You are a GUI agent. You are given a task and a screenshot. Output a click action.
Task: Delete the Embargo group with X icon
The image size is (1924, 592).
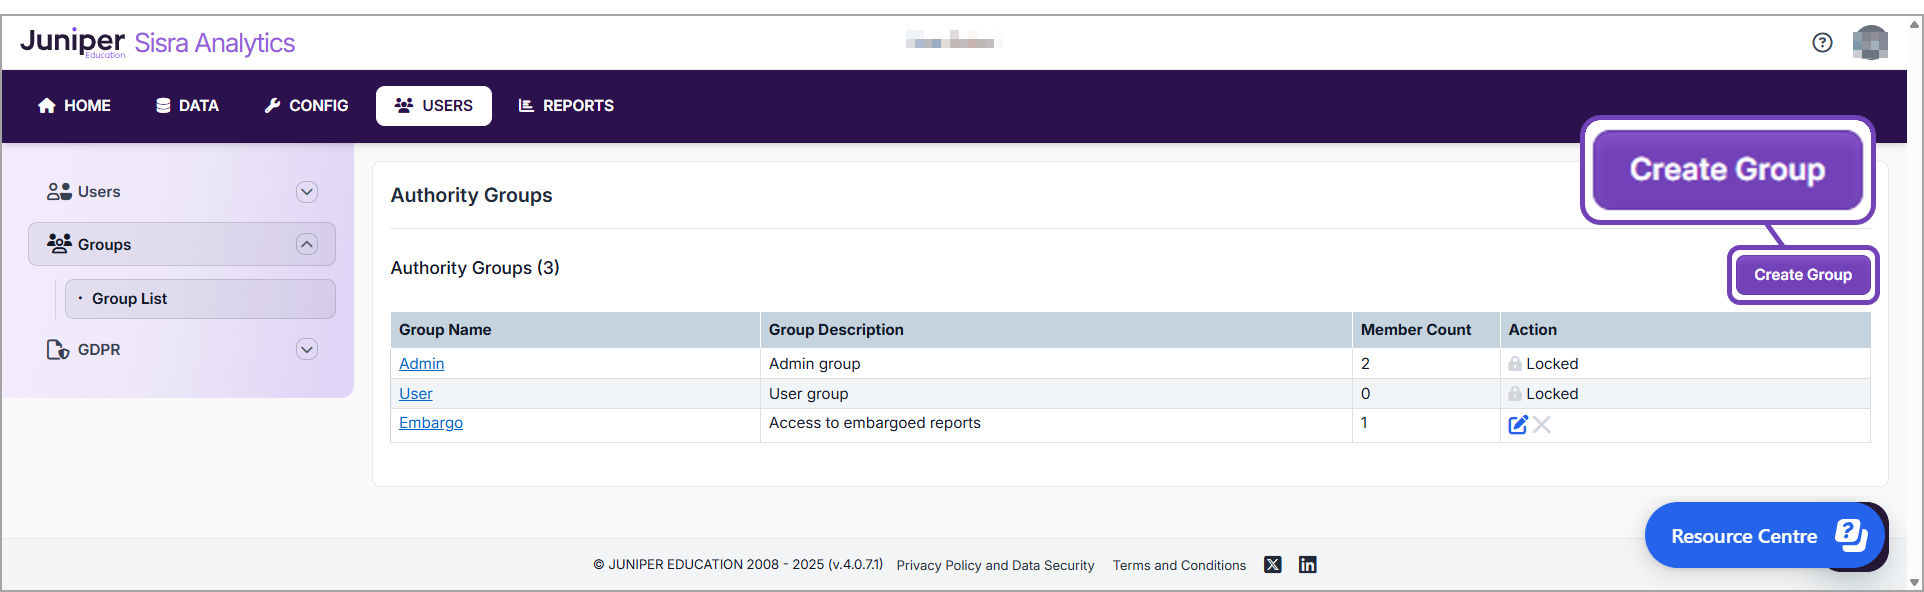pos(1542,424)
